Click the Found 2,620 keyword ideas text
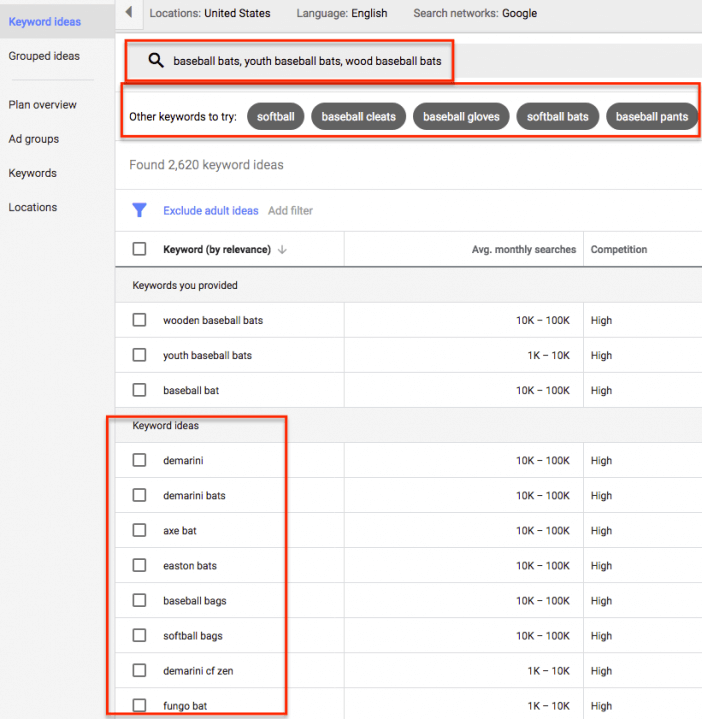This screenshot has width=702, height=719. tap(206, 165)
